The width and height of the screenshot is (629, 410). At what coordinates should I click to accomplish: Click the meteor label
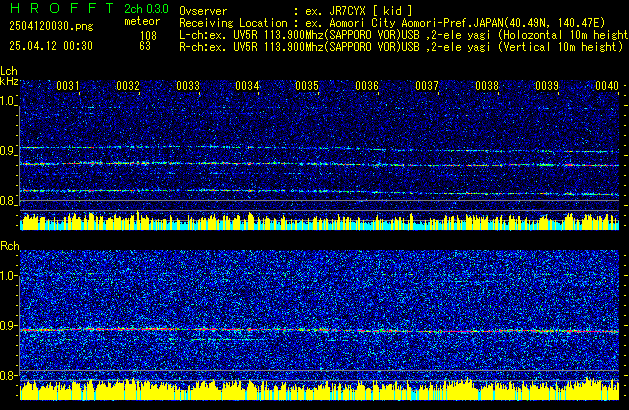(x=142, y=21)
